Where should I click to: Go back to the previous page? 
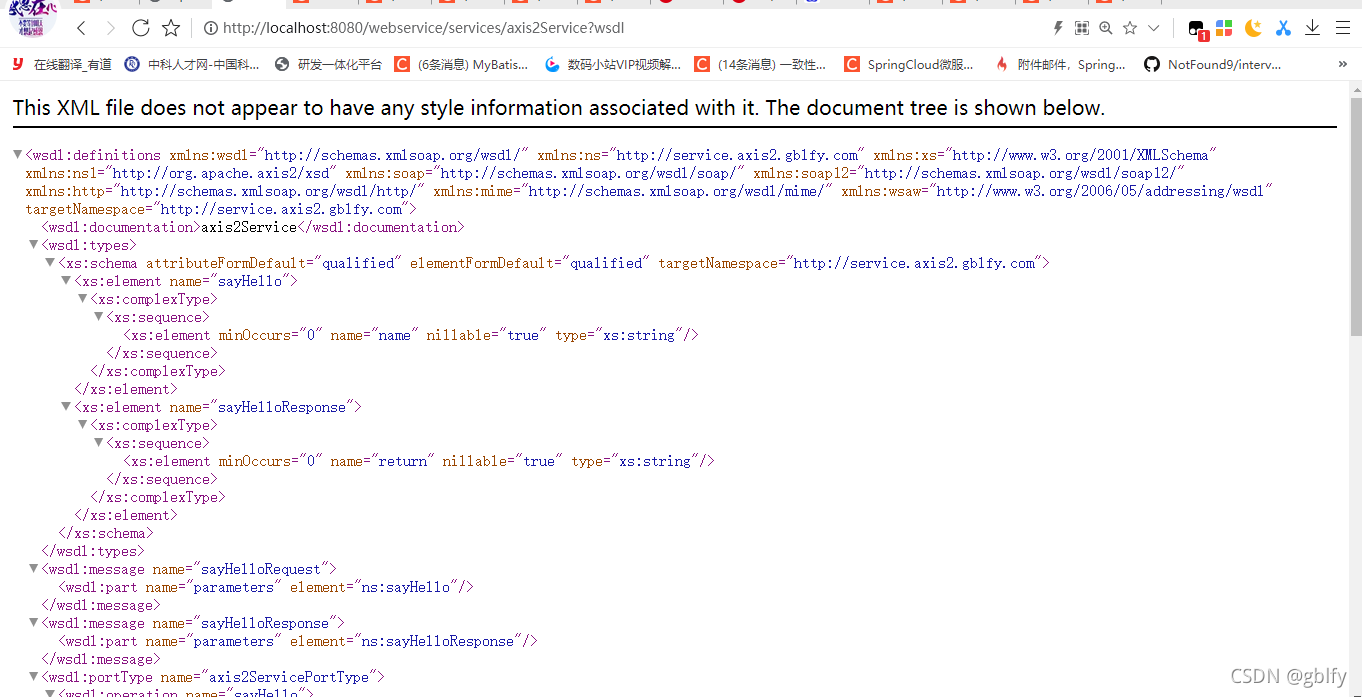82,28
